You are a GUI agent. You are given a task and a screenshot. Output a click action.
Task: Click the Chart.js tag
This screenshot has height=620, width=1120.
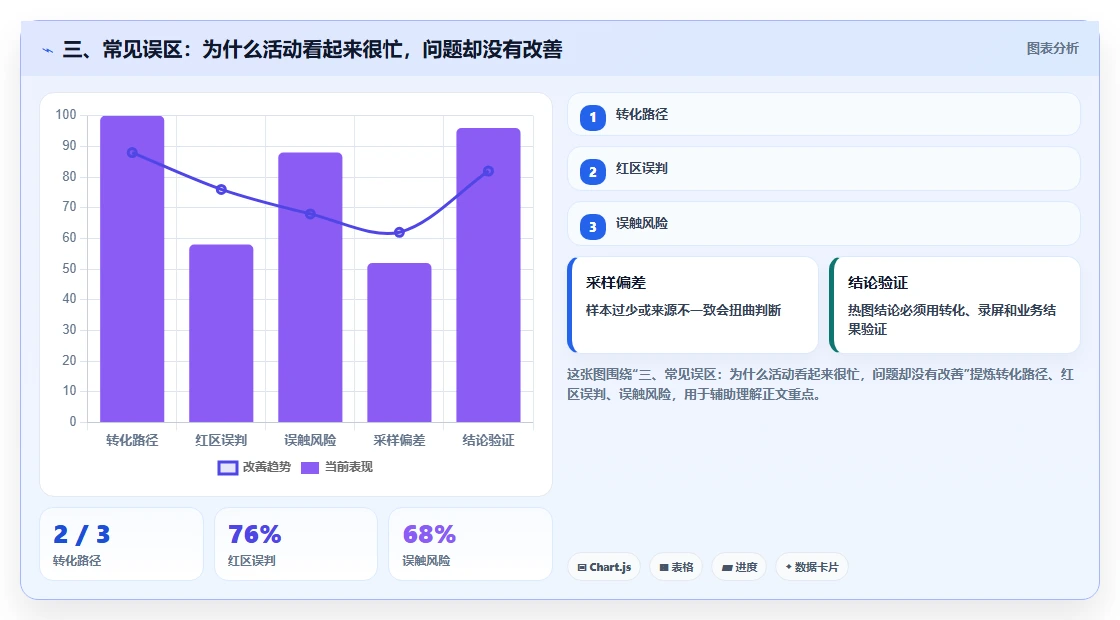point(604,567)
